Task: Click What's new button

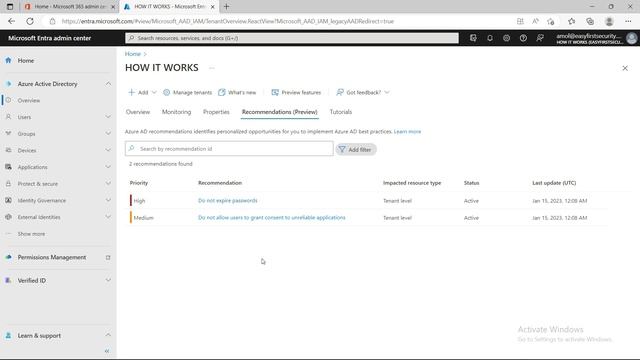Action: 237,93
